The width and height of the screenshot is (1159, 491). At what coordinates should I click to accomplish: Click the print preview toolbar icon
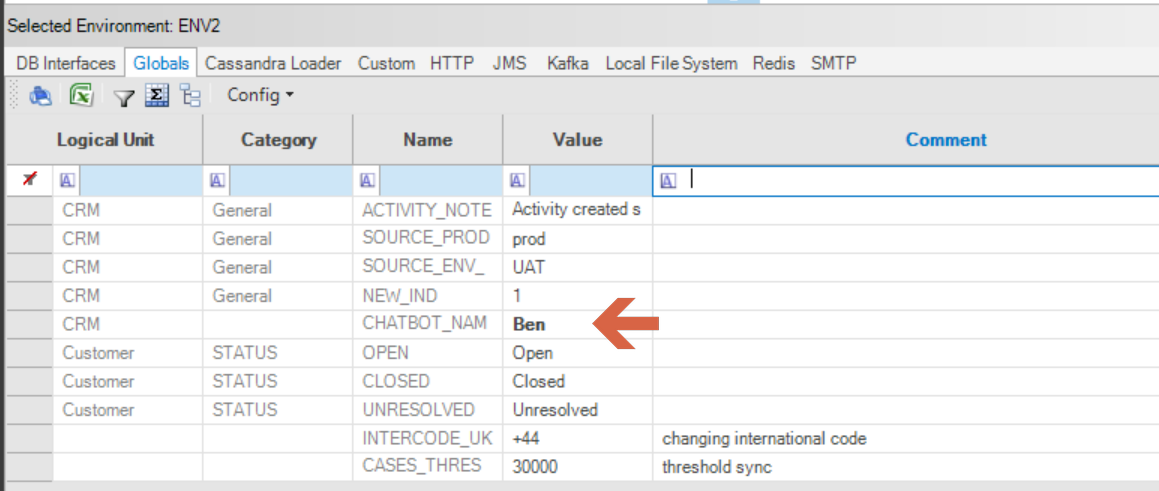click(x=40, y=96)
